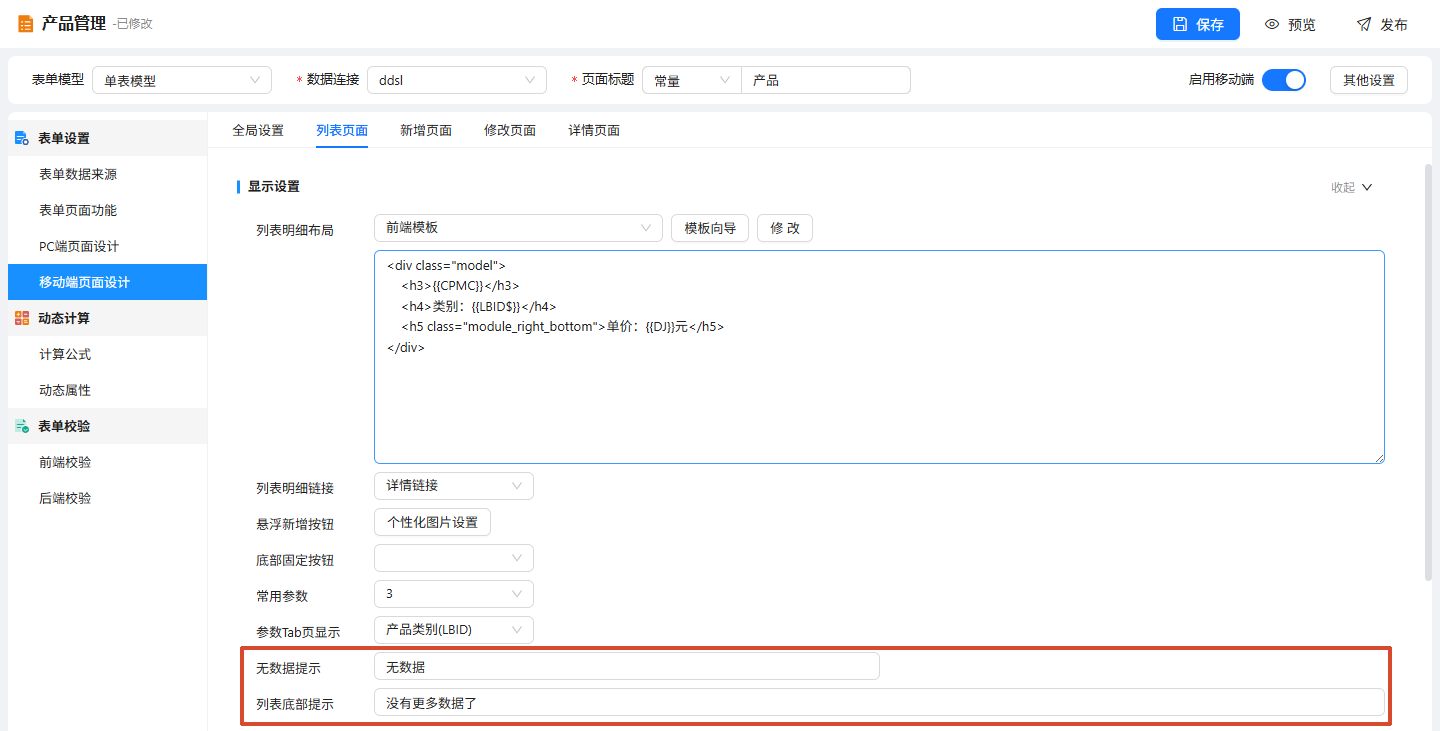Click the 无数据提示 input field
Screen dimensions: 1440x731
[x=627, y=666]
